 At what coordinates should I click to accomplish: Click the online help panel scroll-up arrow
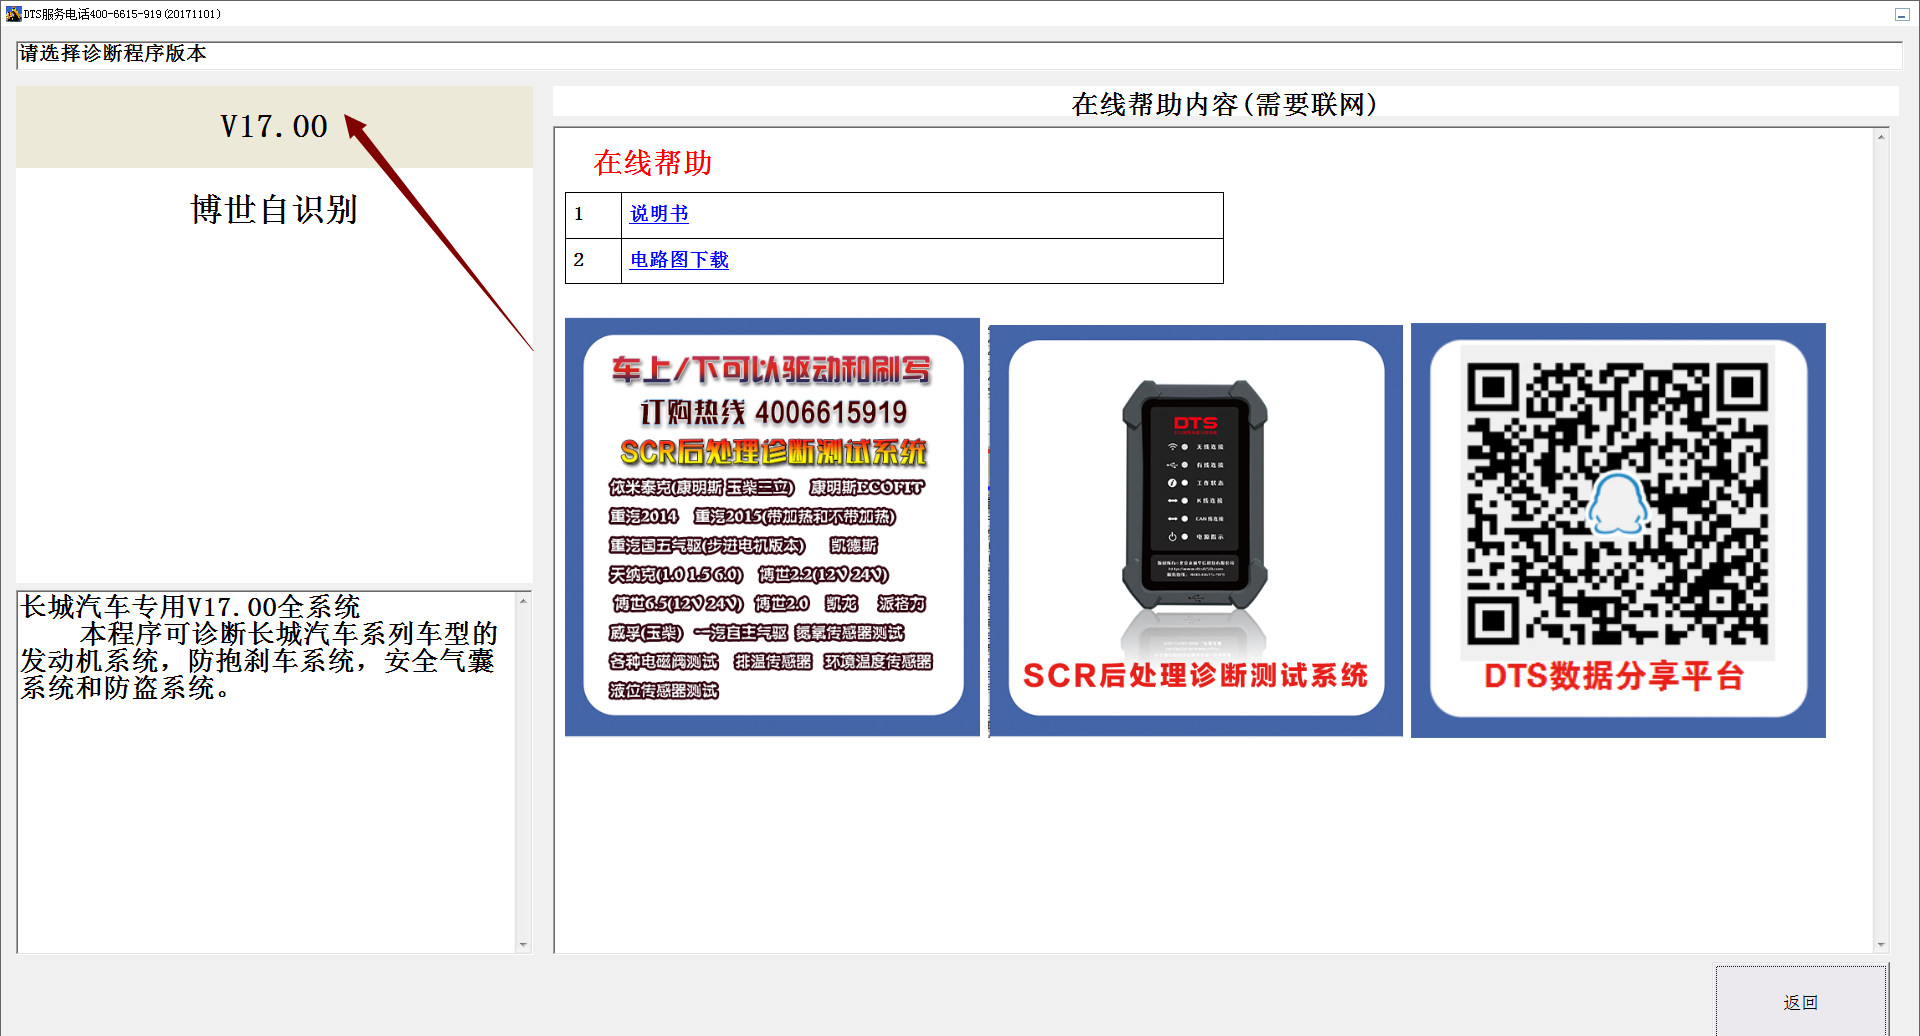pos(1881,137)
